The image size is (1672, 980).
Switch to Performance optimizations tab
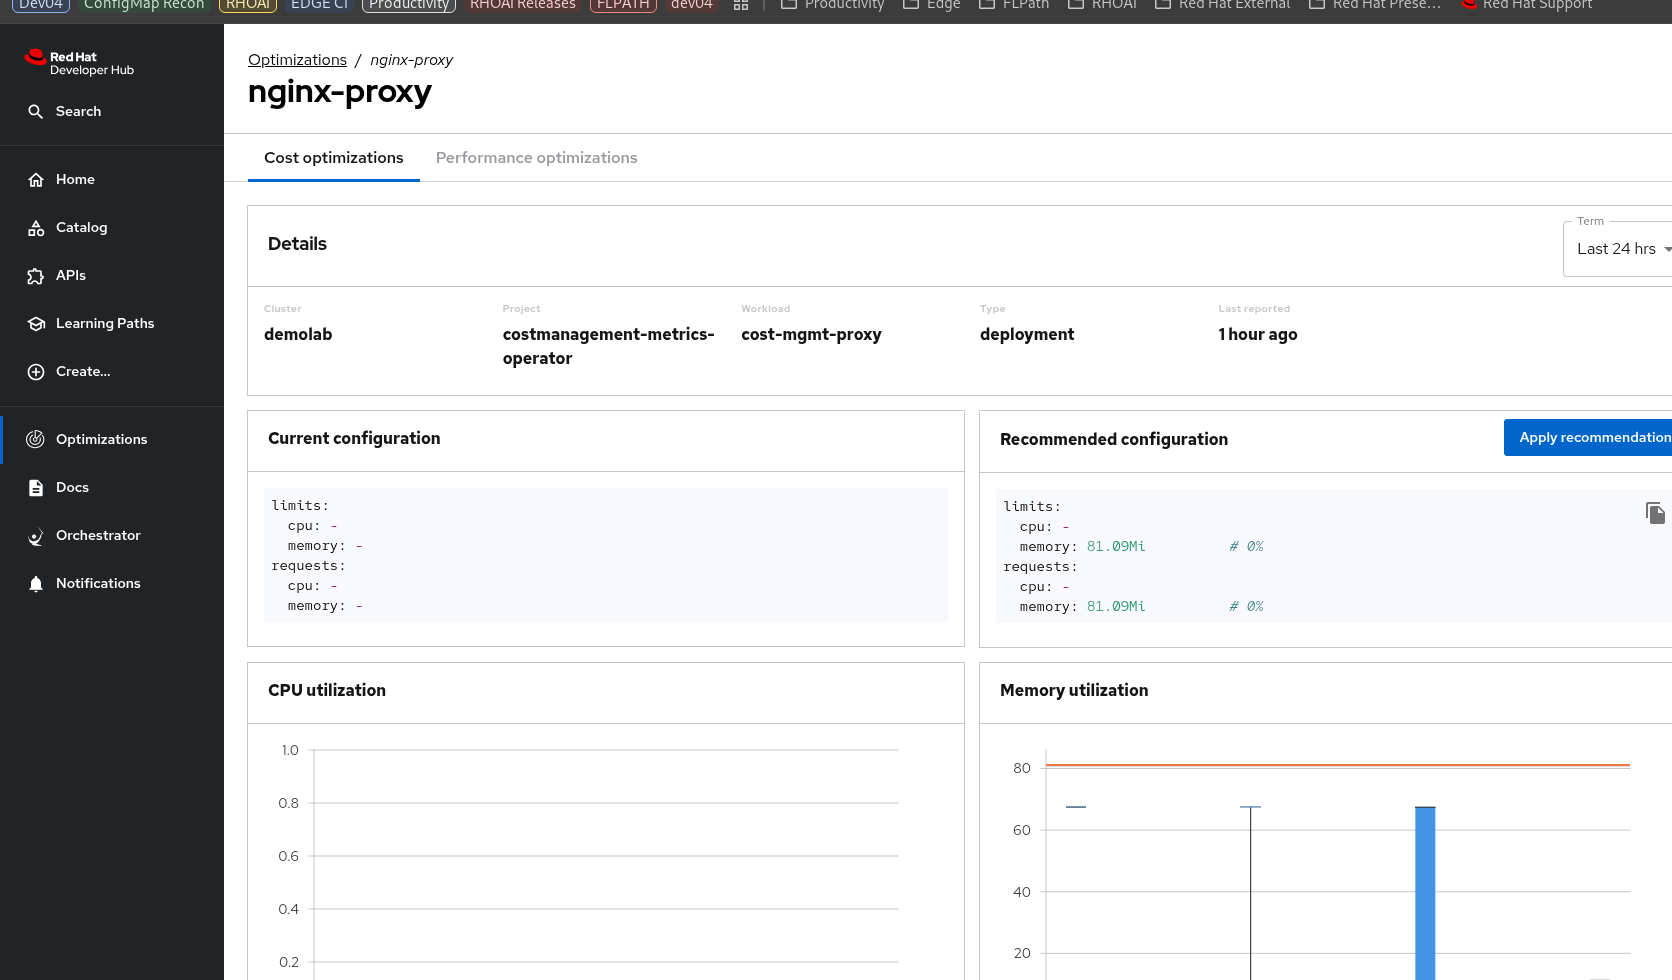point(536,158)
